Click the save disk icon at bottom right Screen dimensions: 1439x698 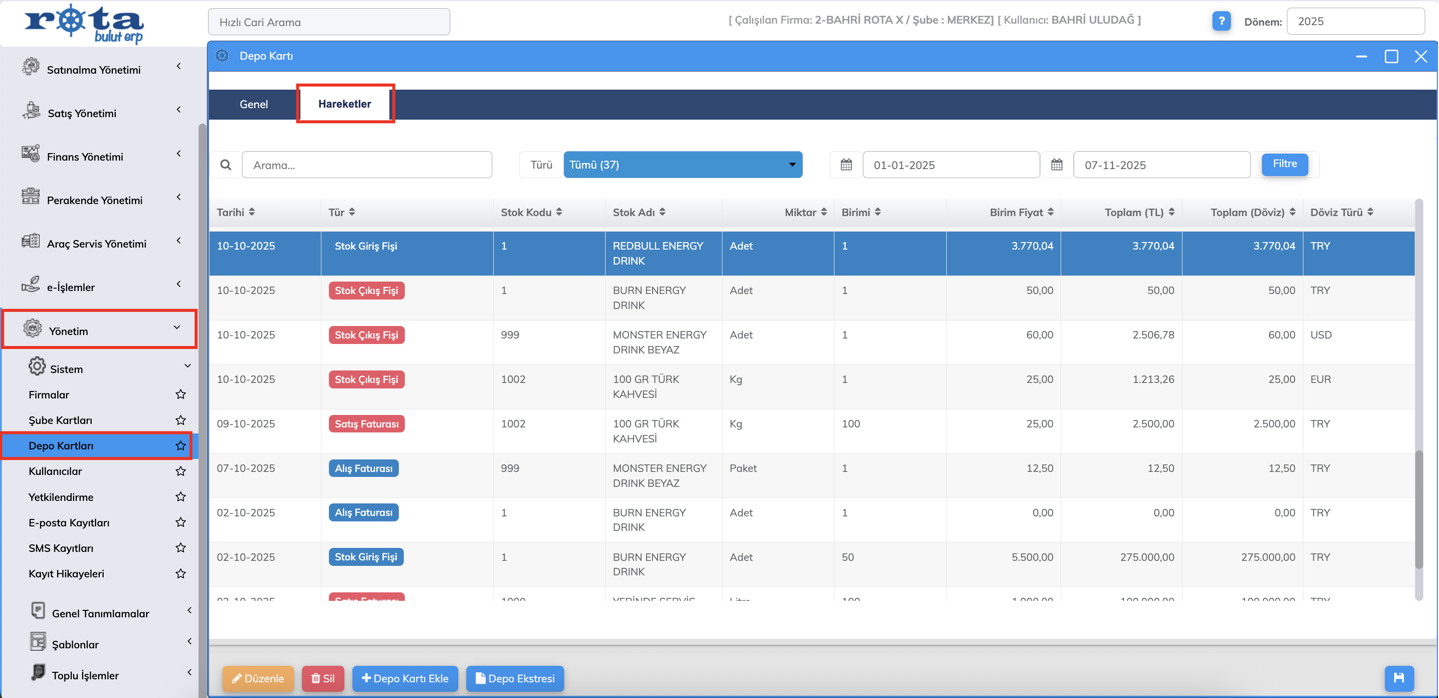1399,678
